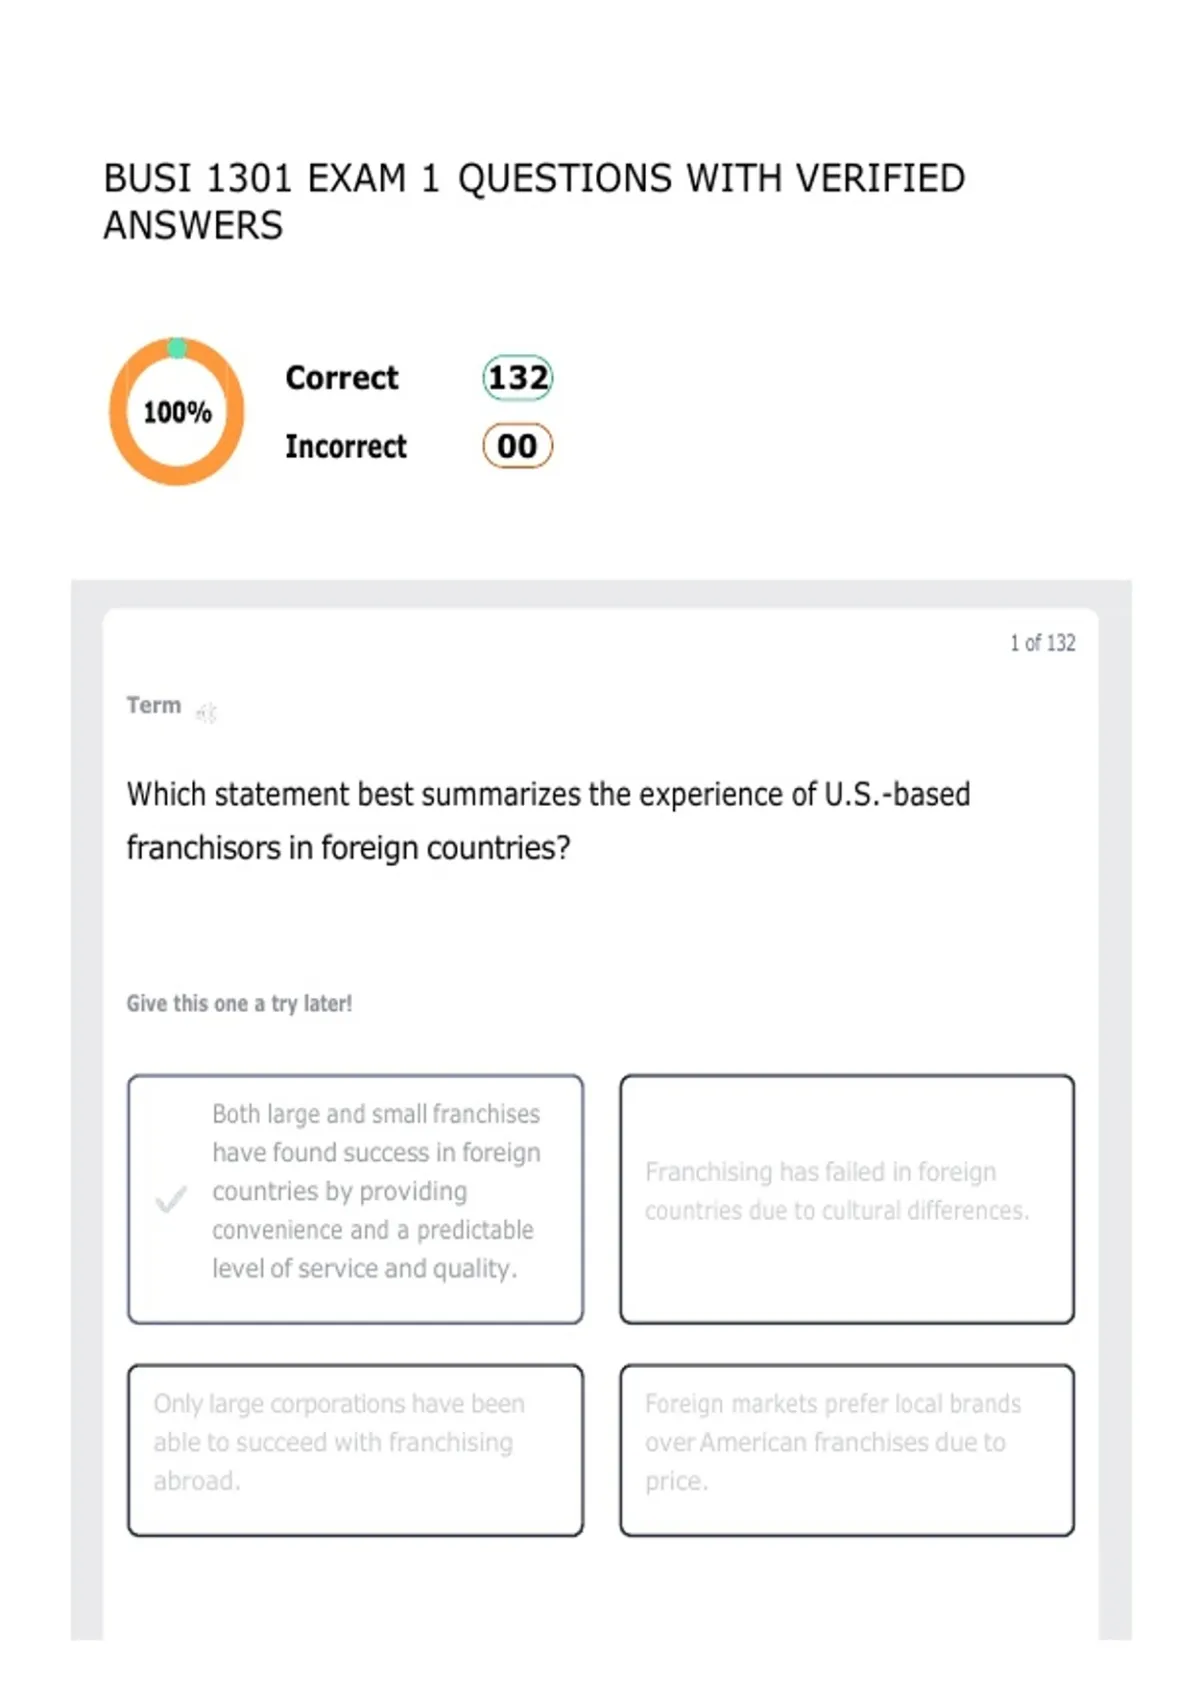Click the question text about U.S.-based franchisors
This screenshot has width=1200, height=1700.
548,821
